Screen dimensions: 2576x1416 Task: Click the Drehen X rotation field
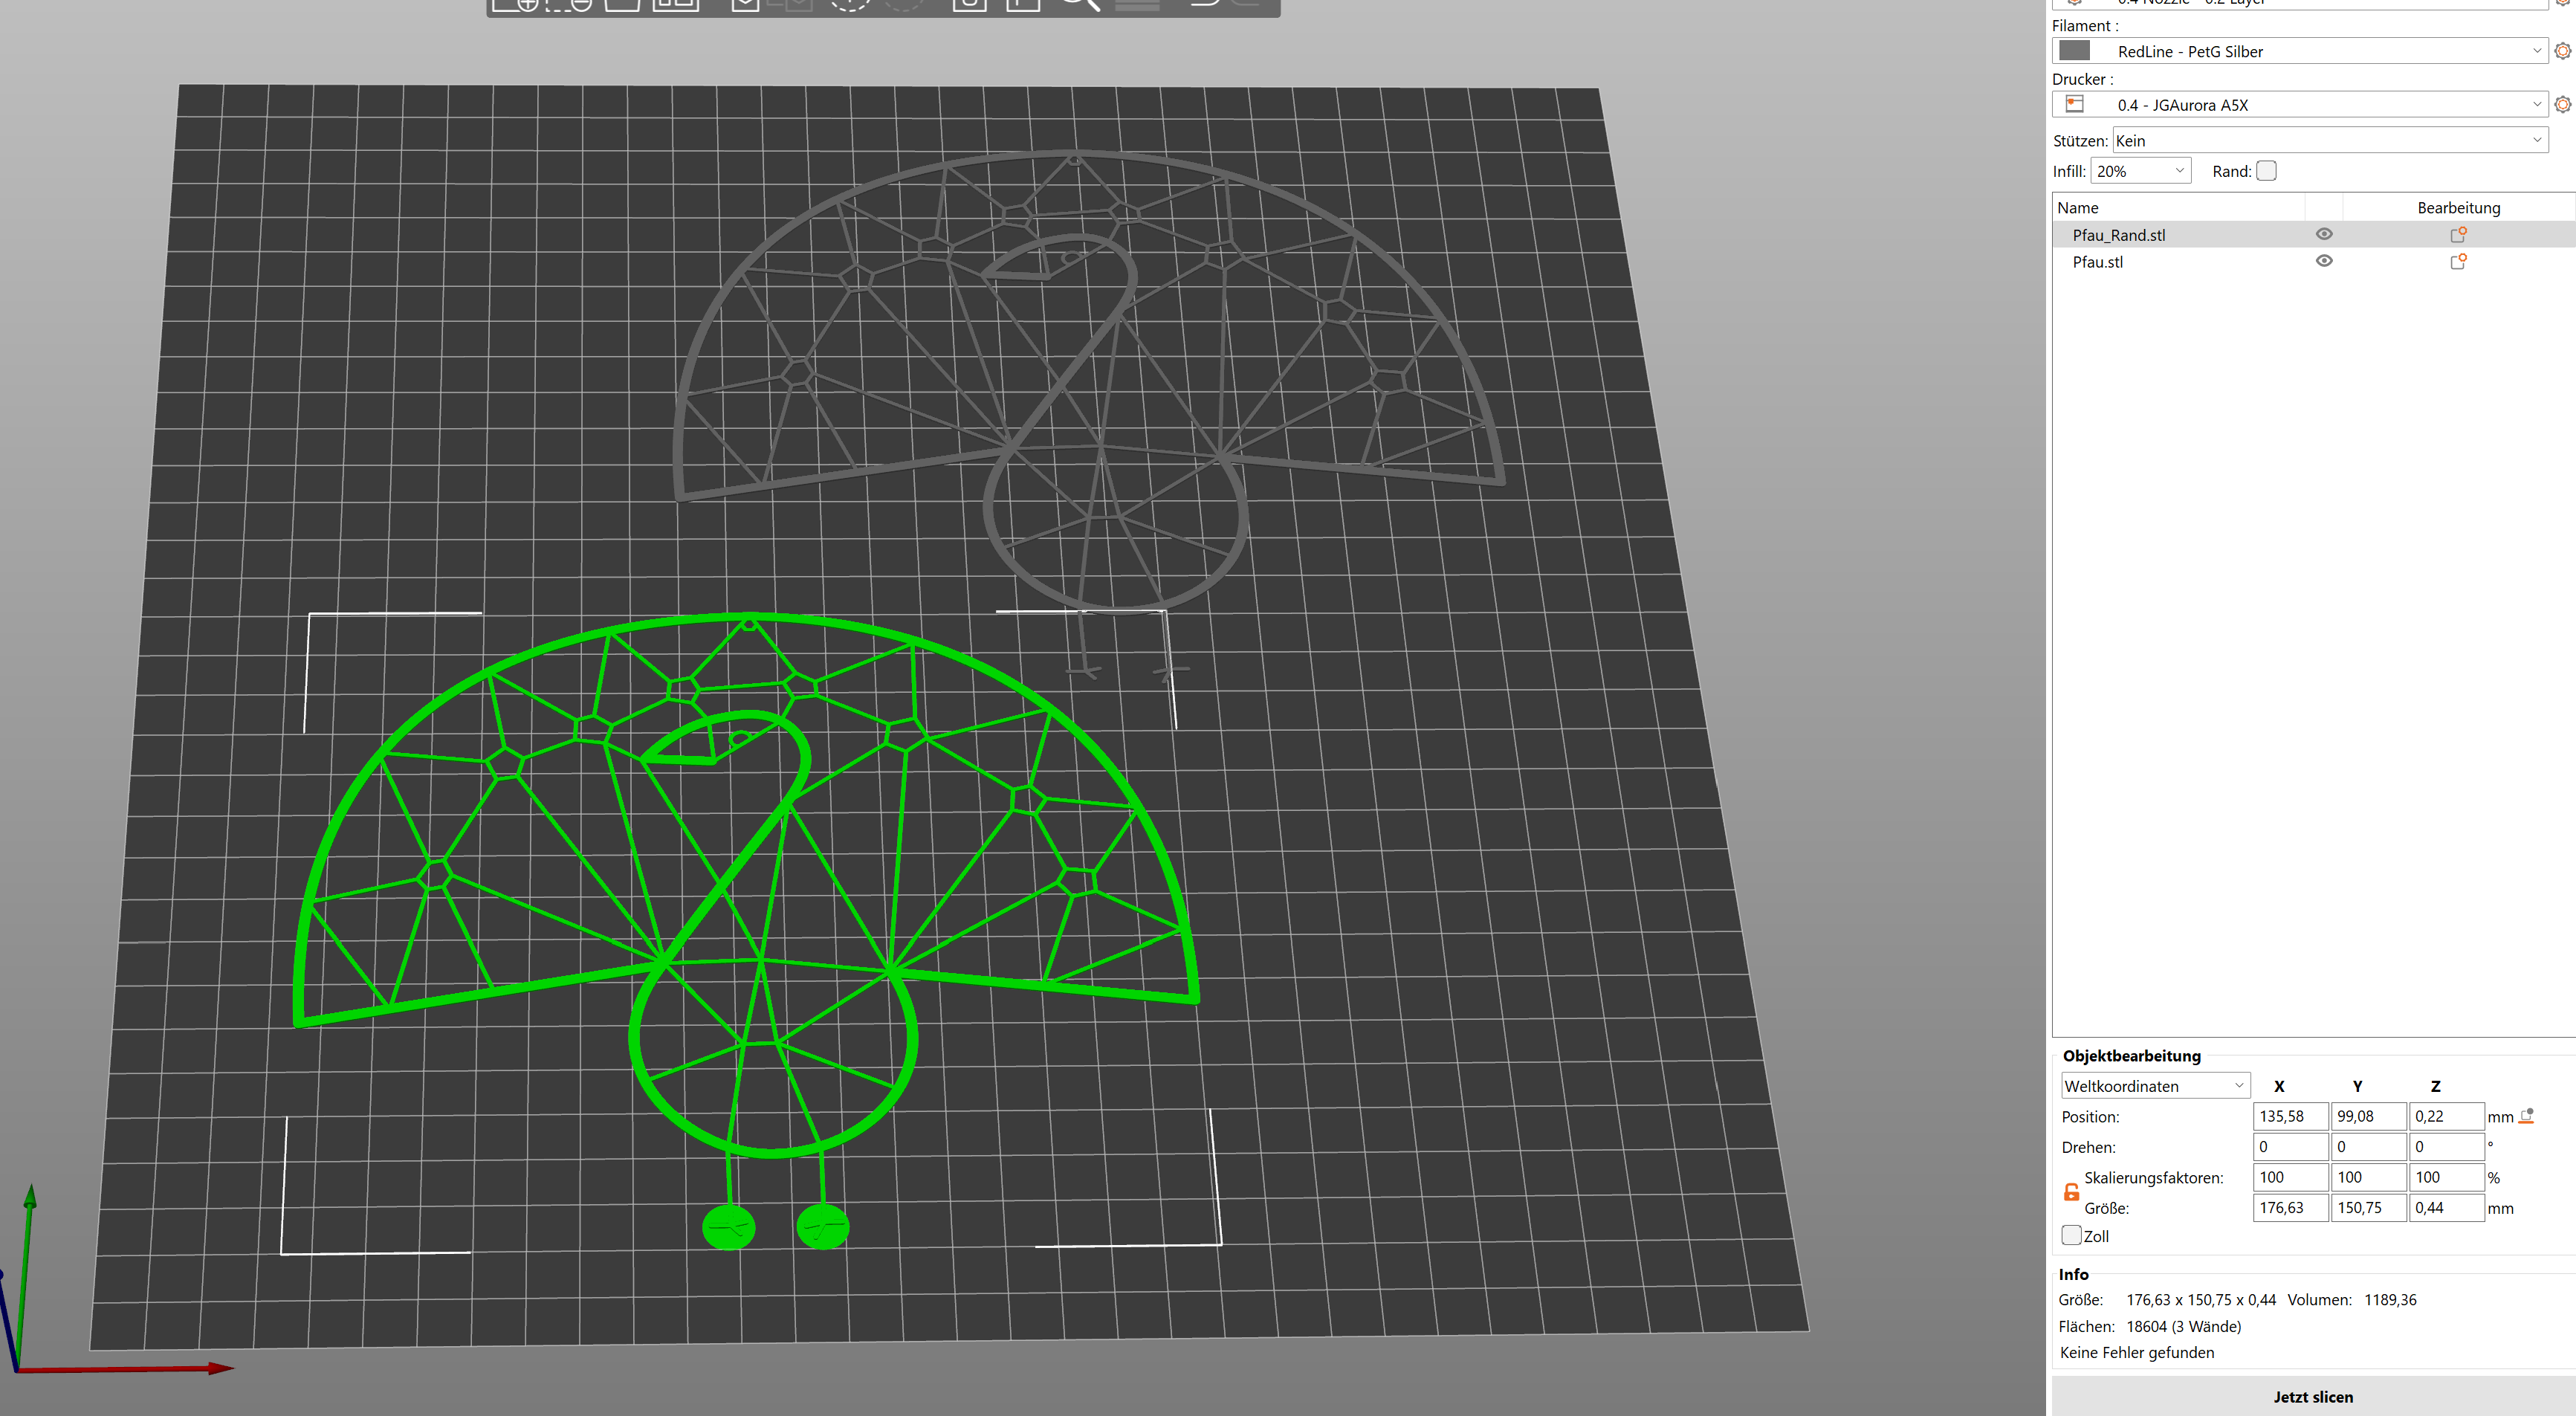point(2290,1147)
